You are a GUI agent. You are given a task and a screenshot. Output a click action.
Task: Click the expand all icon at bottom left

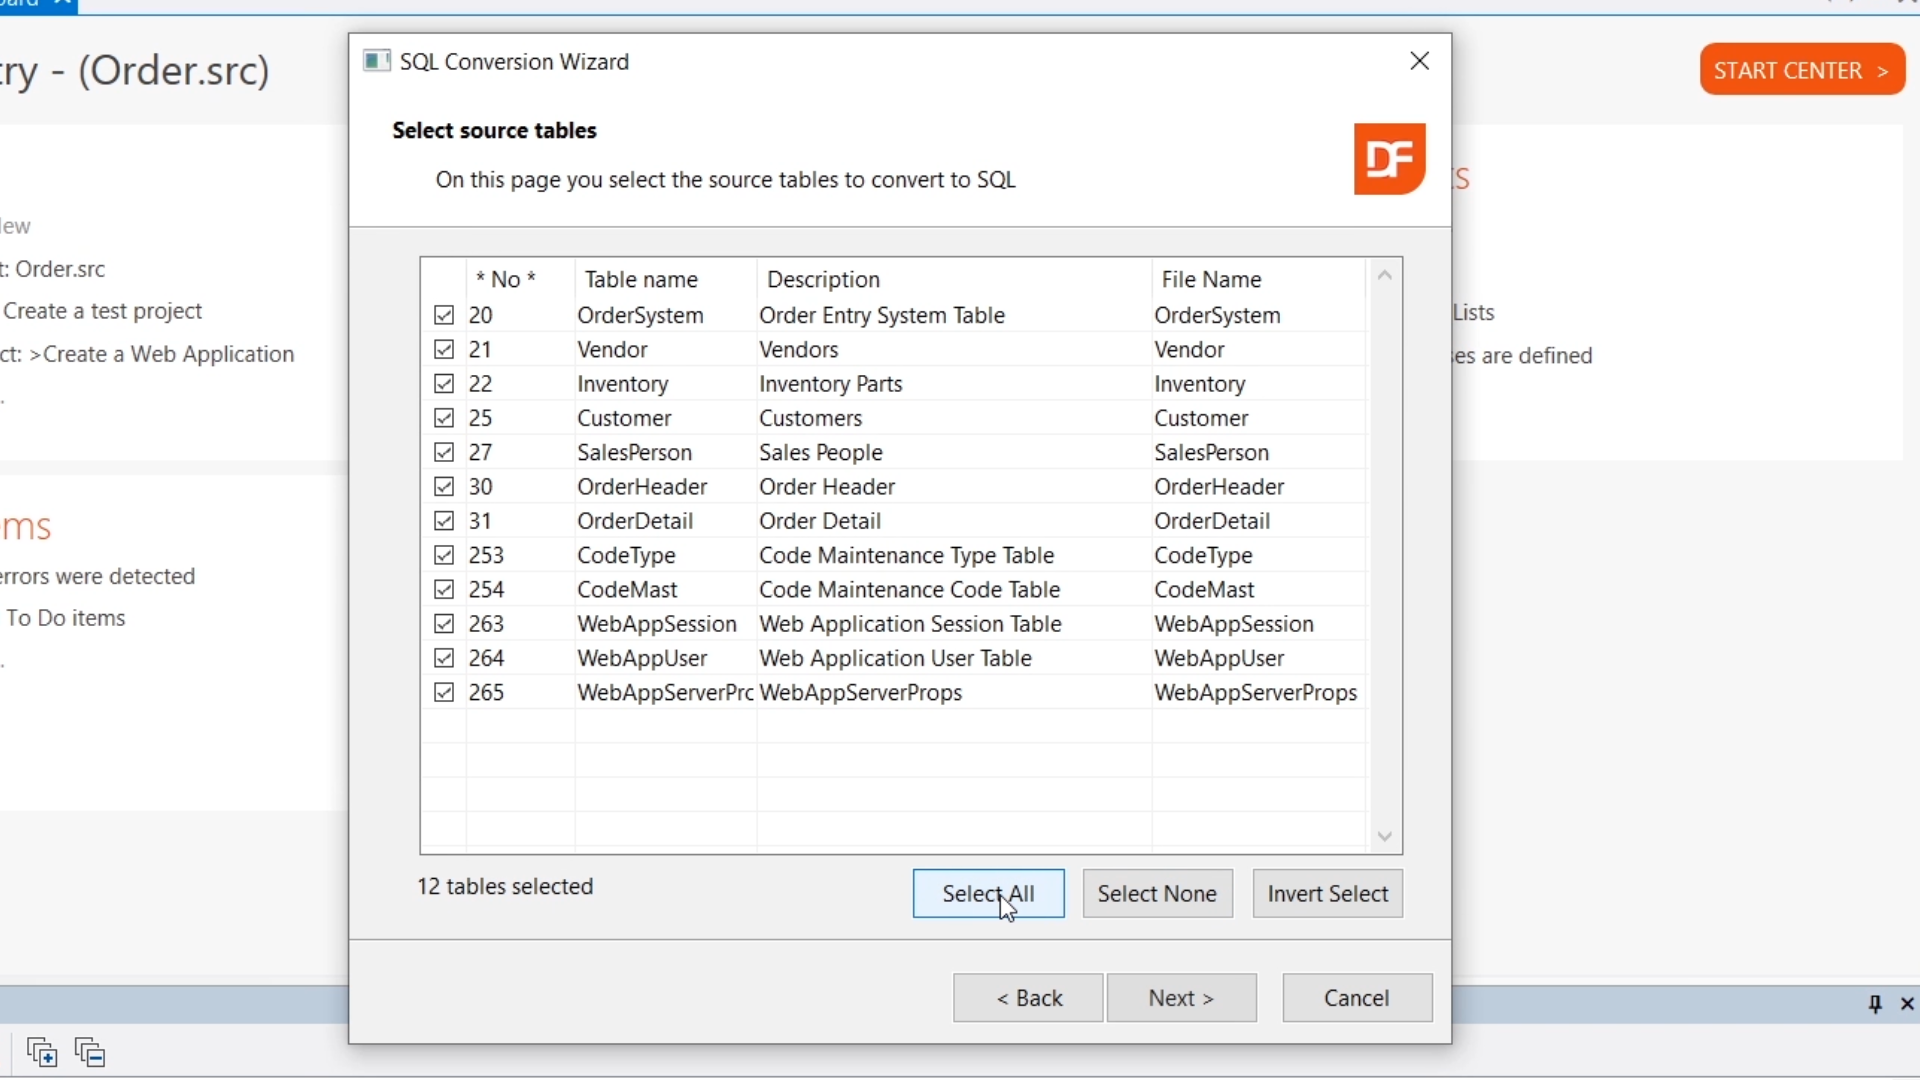pyautogui.click(x=42, y=1052)
